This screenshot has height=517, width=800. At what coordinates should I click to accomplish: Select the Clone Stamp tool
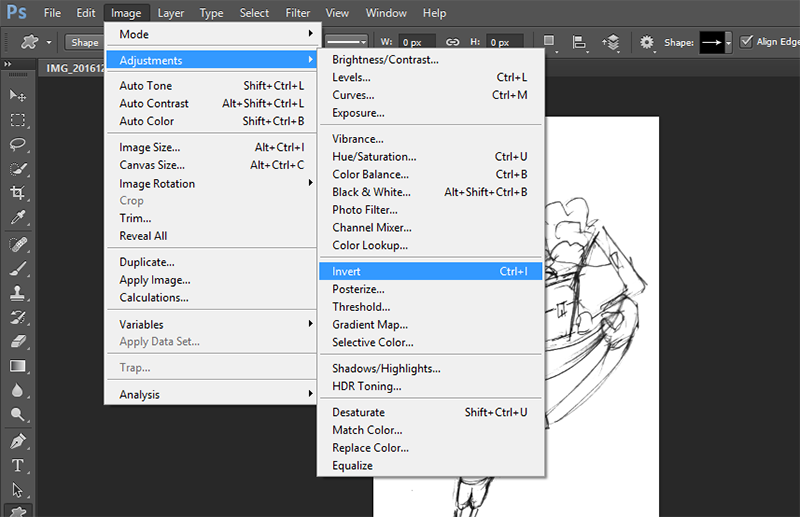[18, 293]
